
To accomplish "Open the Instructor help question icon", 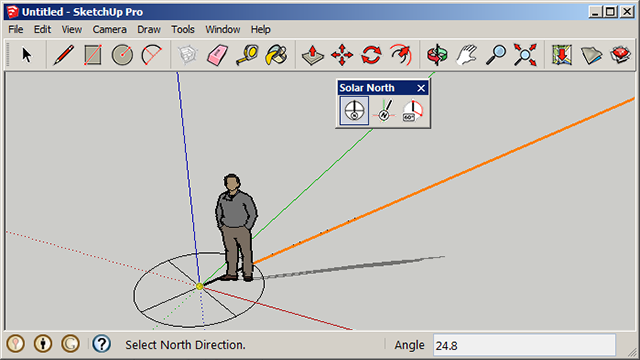I will pos(101,344).
